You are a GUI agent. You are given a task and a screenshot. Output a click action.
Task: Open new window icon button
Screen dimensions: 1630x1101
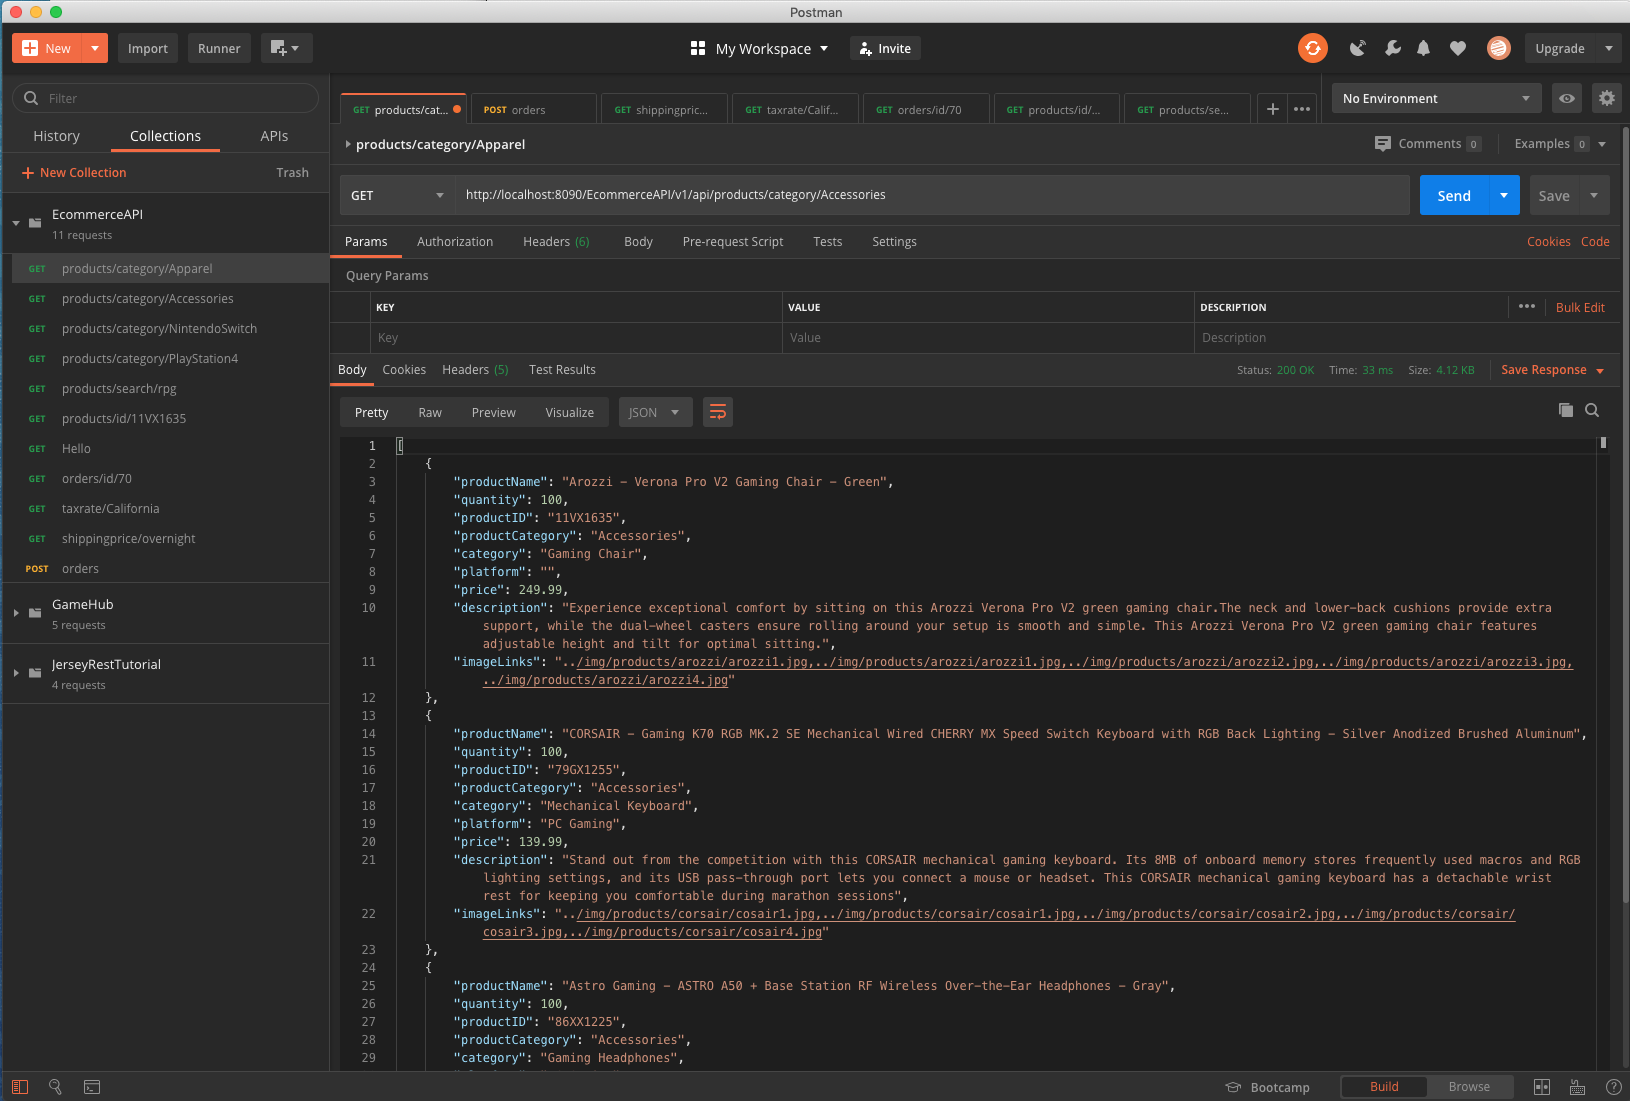pos(286,48)
